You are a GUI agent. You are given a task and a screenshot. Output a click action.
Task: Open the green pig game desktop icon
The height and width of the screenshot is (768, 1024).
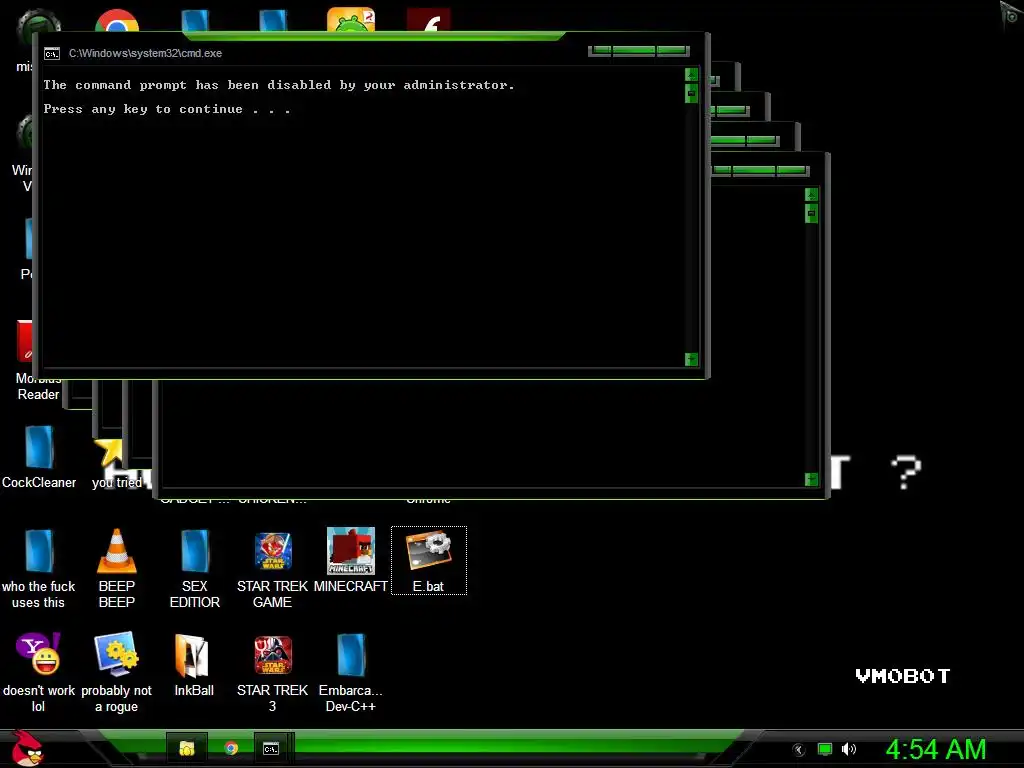click(x=351, y=20)
